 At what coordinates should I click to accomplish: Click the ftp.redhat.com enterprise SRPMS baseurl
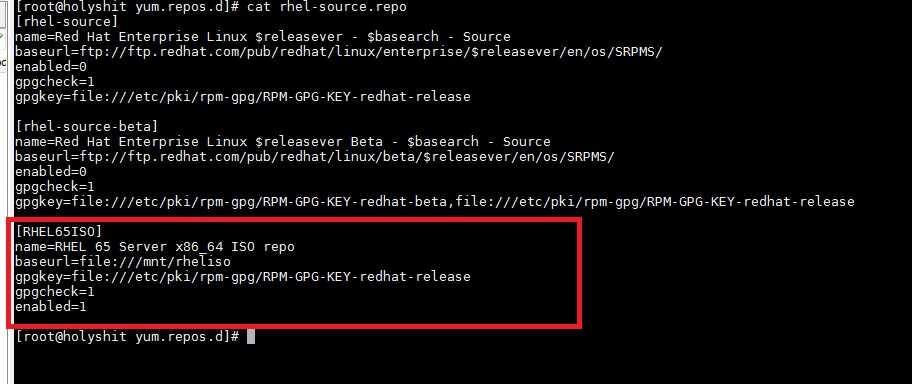click(339, 52)
